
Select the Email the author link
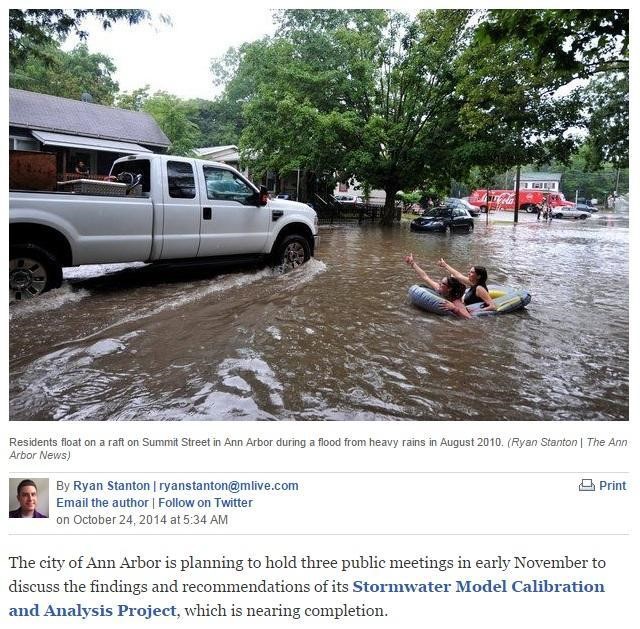102,502
